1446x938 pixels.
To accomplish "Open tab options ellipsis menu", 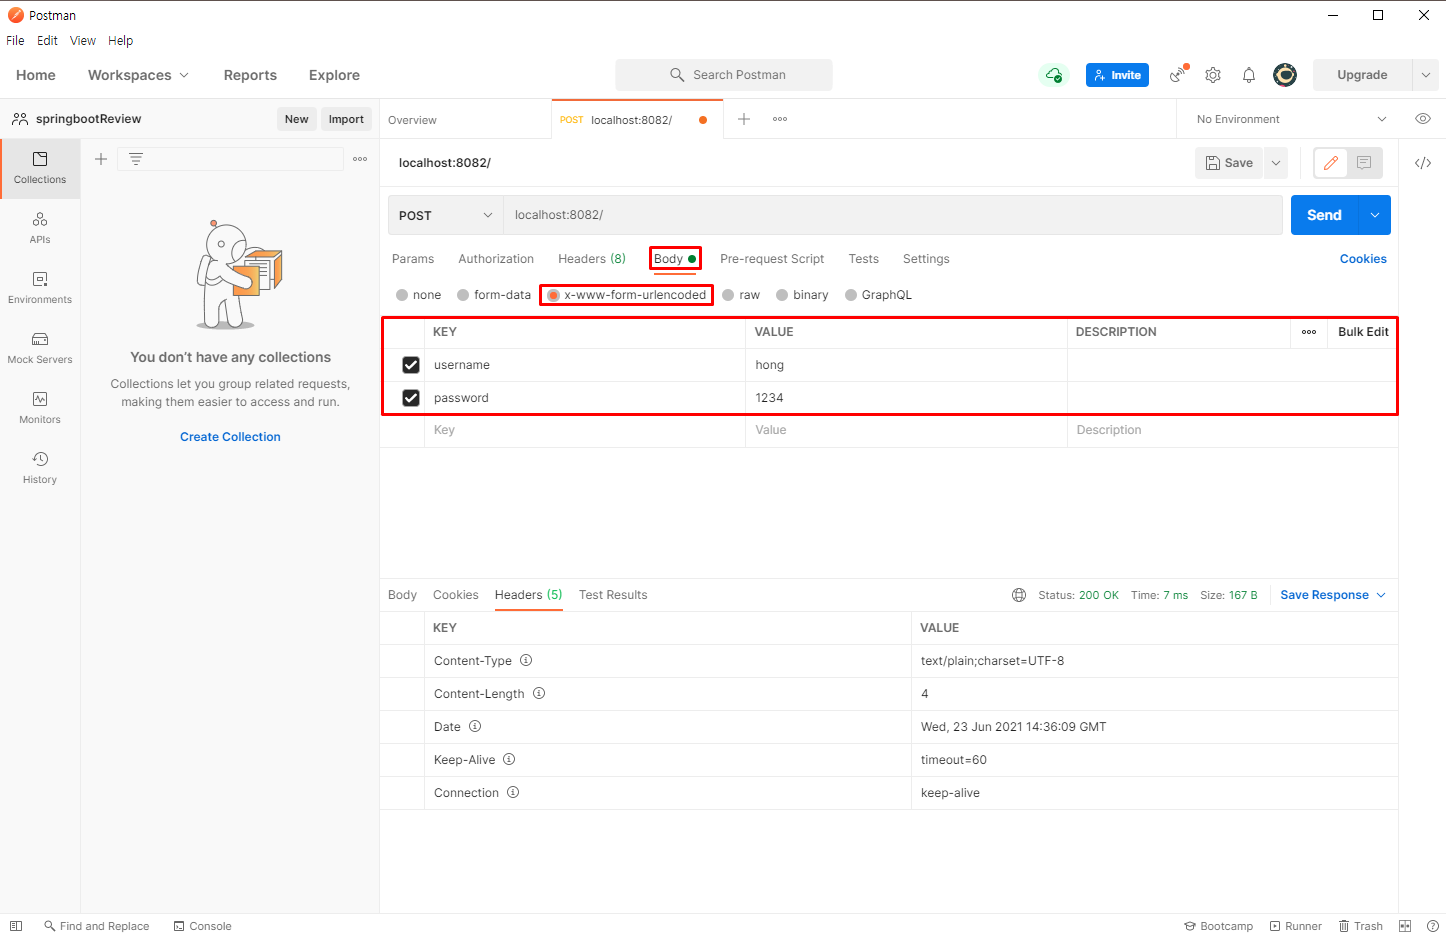I will (780, 119).
